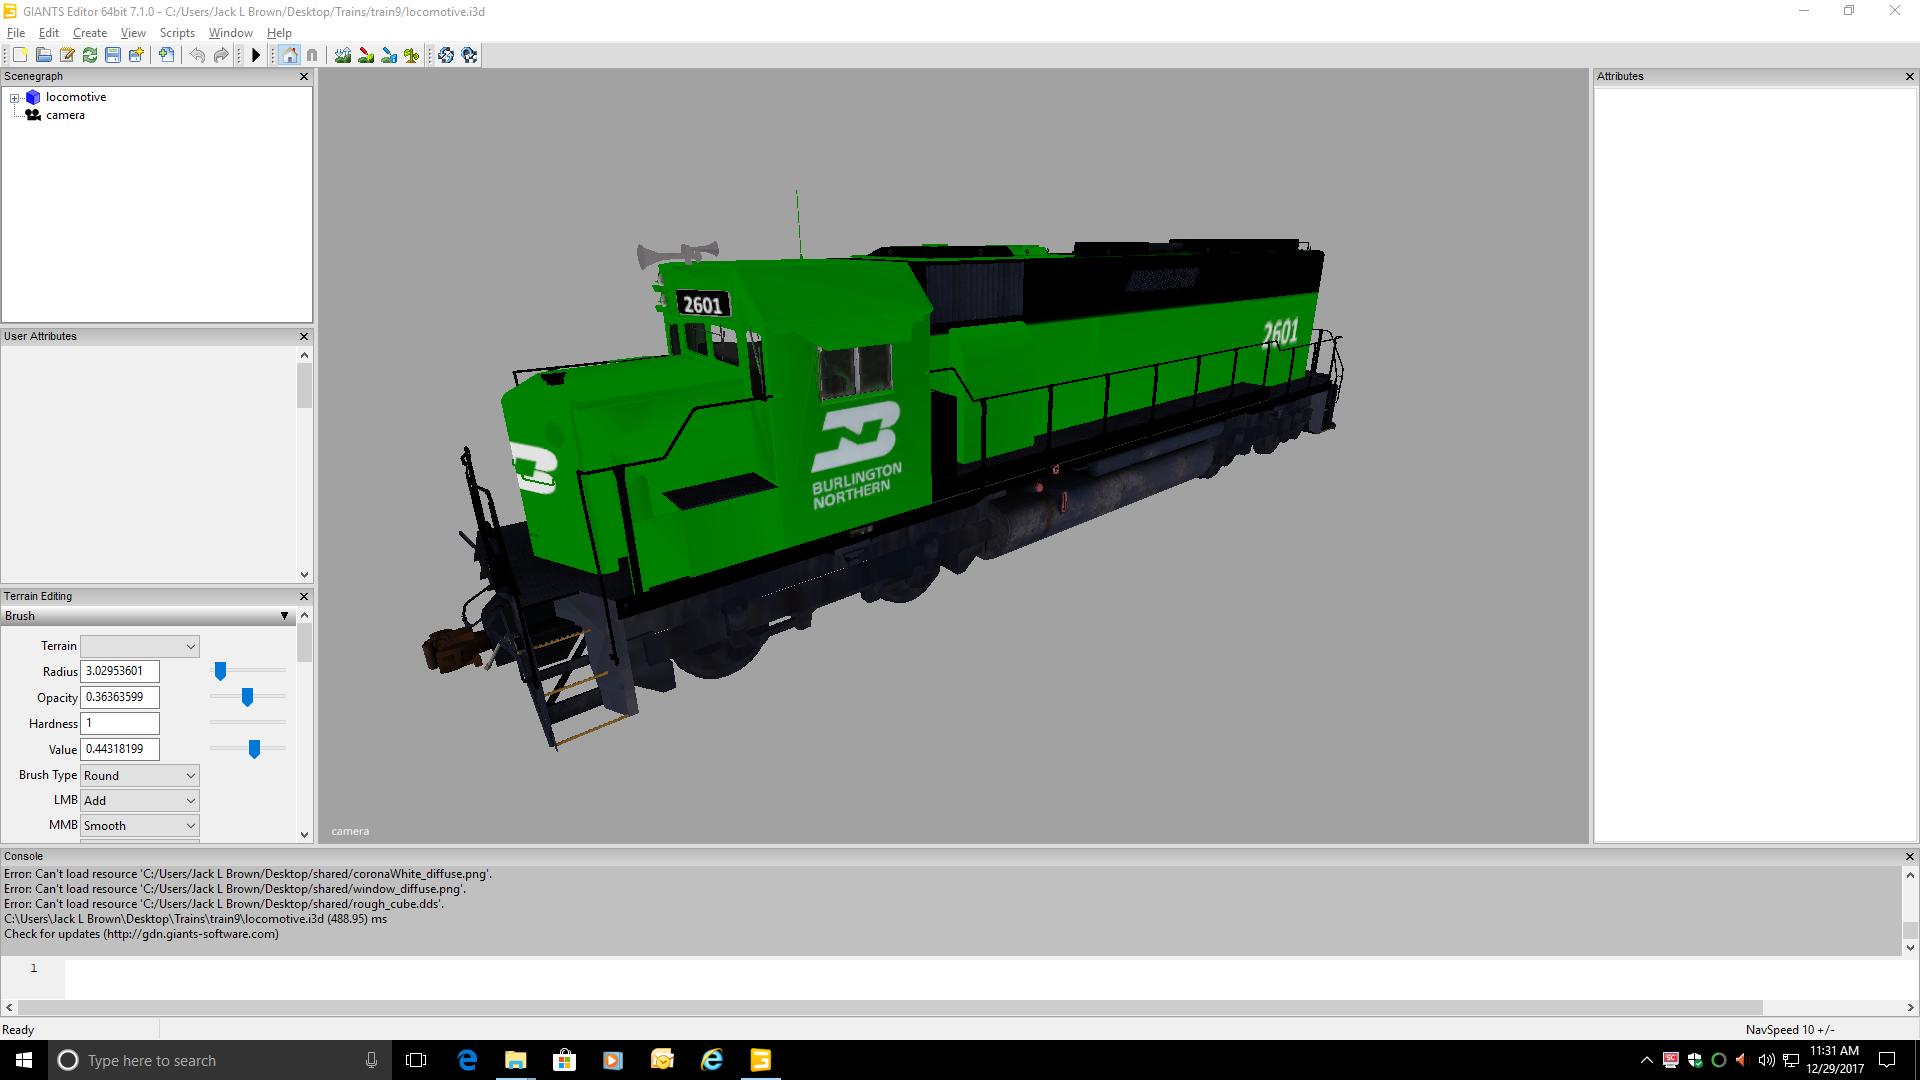Click the Undo arrow icon

(x=198, y=55)
